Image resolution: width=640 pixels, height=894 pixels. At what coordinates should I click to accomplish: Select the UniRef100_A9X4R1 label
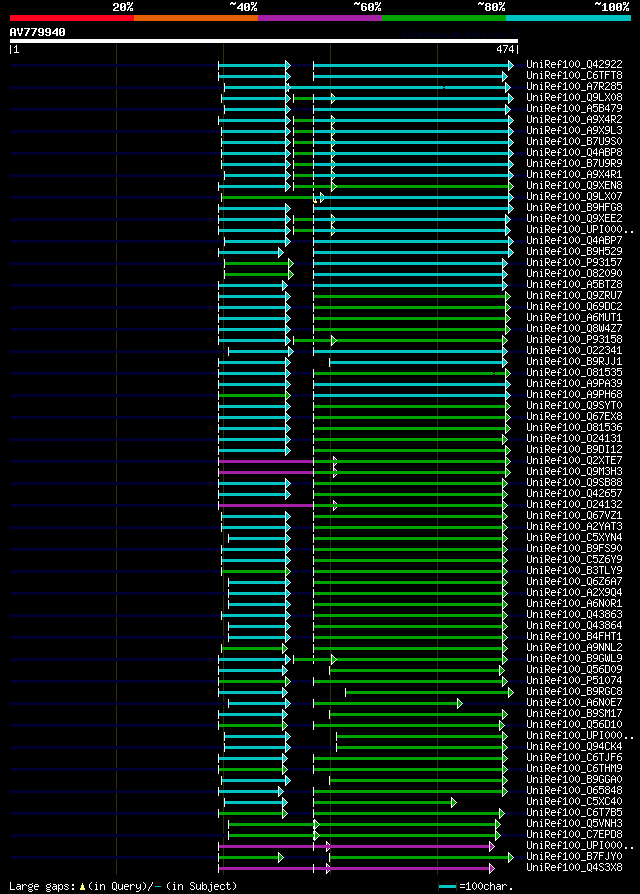pyautogui.click(x=574, y=174)
